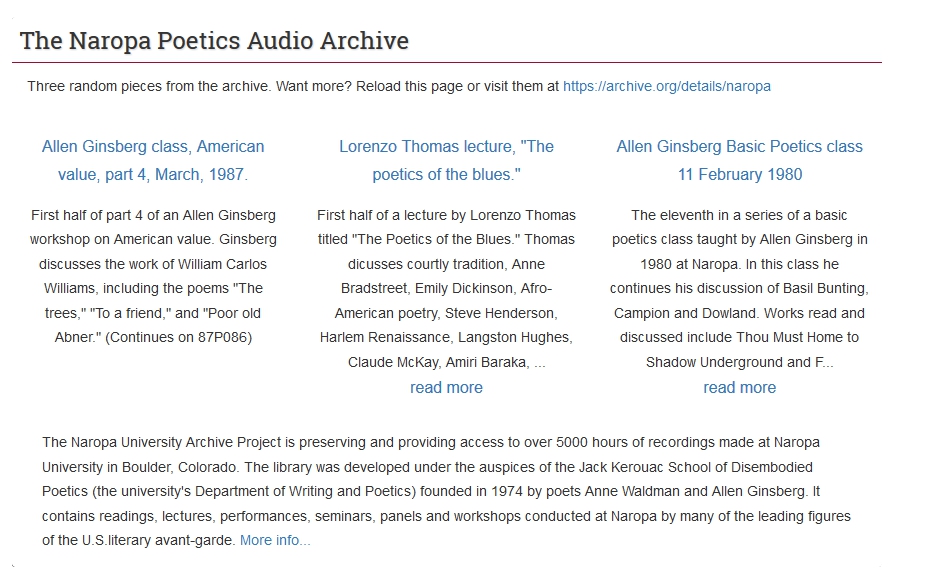
Task: Click read more under Basic Poetics description
Action: tap(739, 388)
